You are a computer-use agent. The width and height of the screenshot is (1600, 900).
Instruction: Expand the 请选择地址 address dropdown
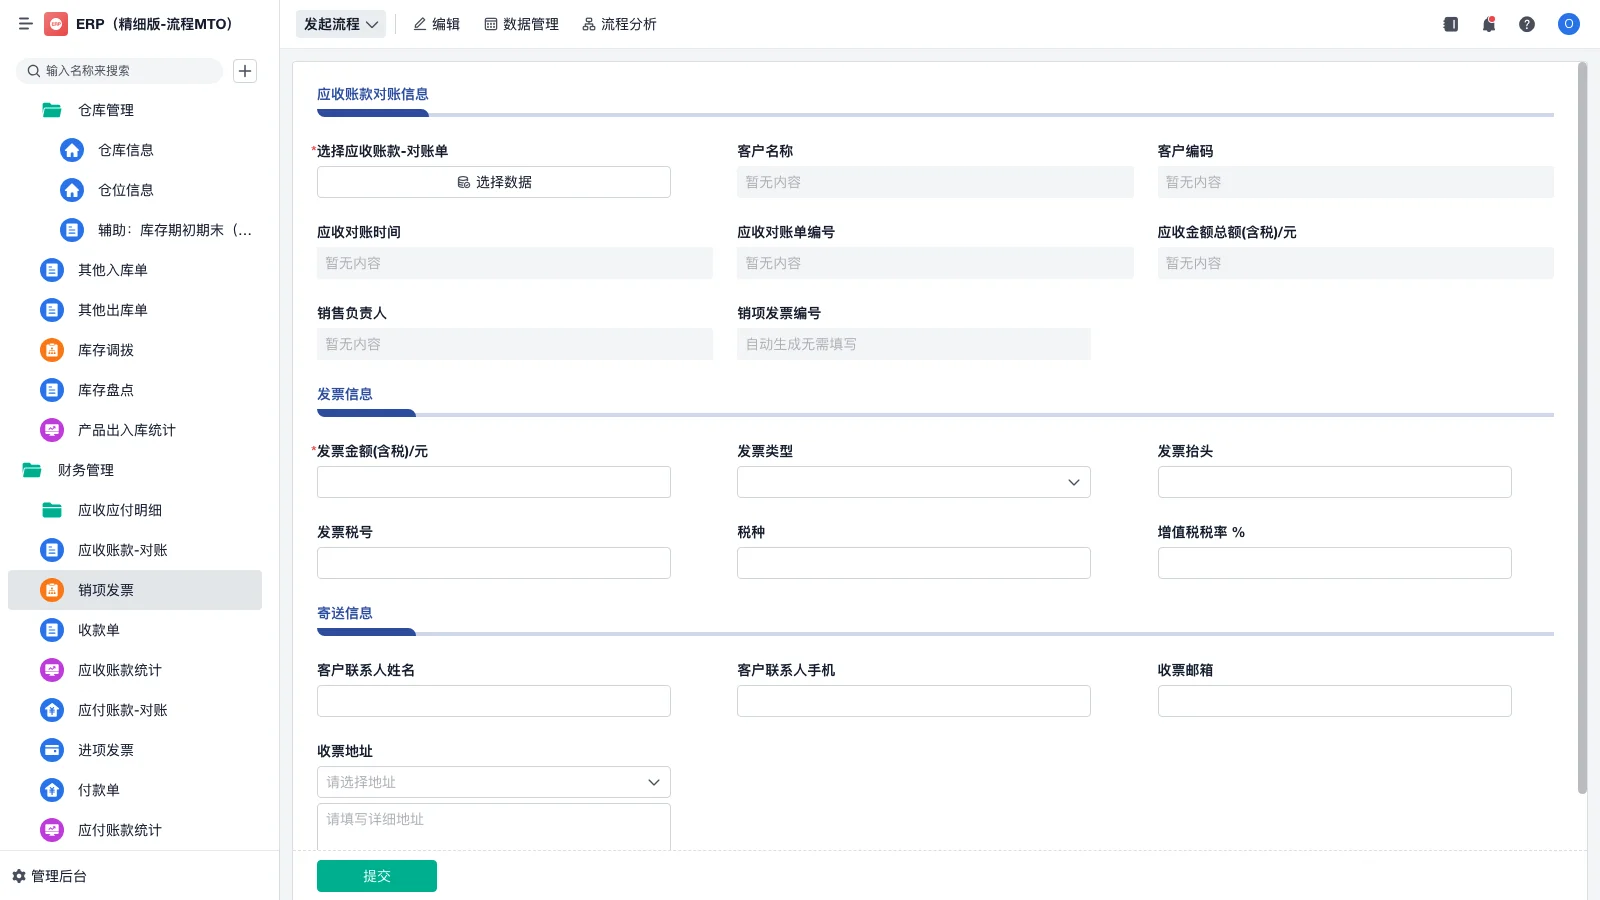pyautogui.click(x=493, y=782)
